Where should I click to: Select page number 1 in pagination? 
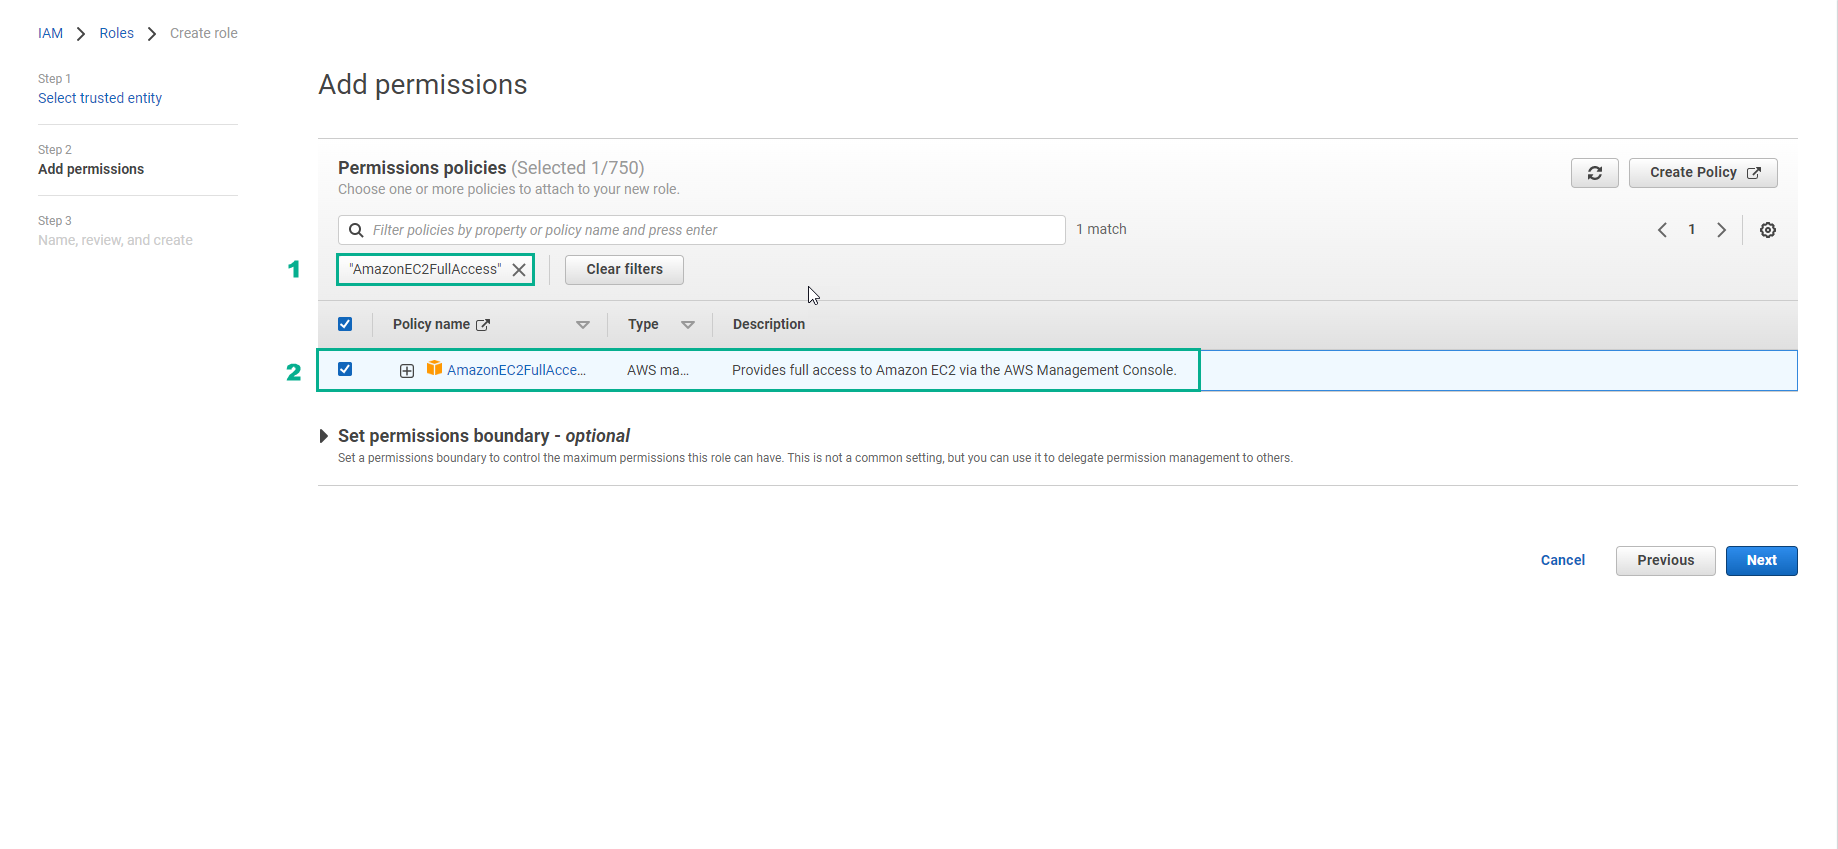tap(1692, 230)
